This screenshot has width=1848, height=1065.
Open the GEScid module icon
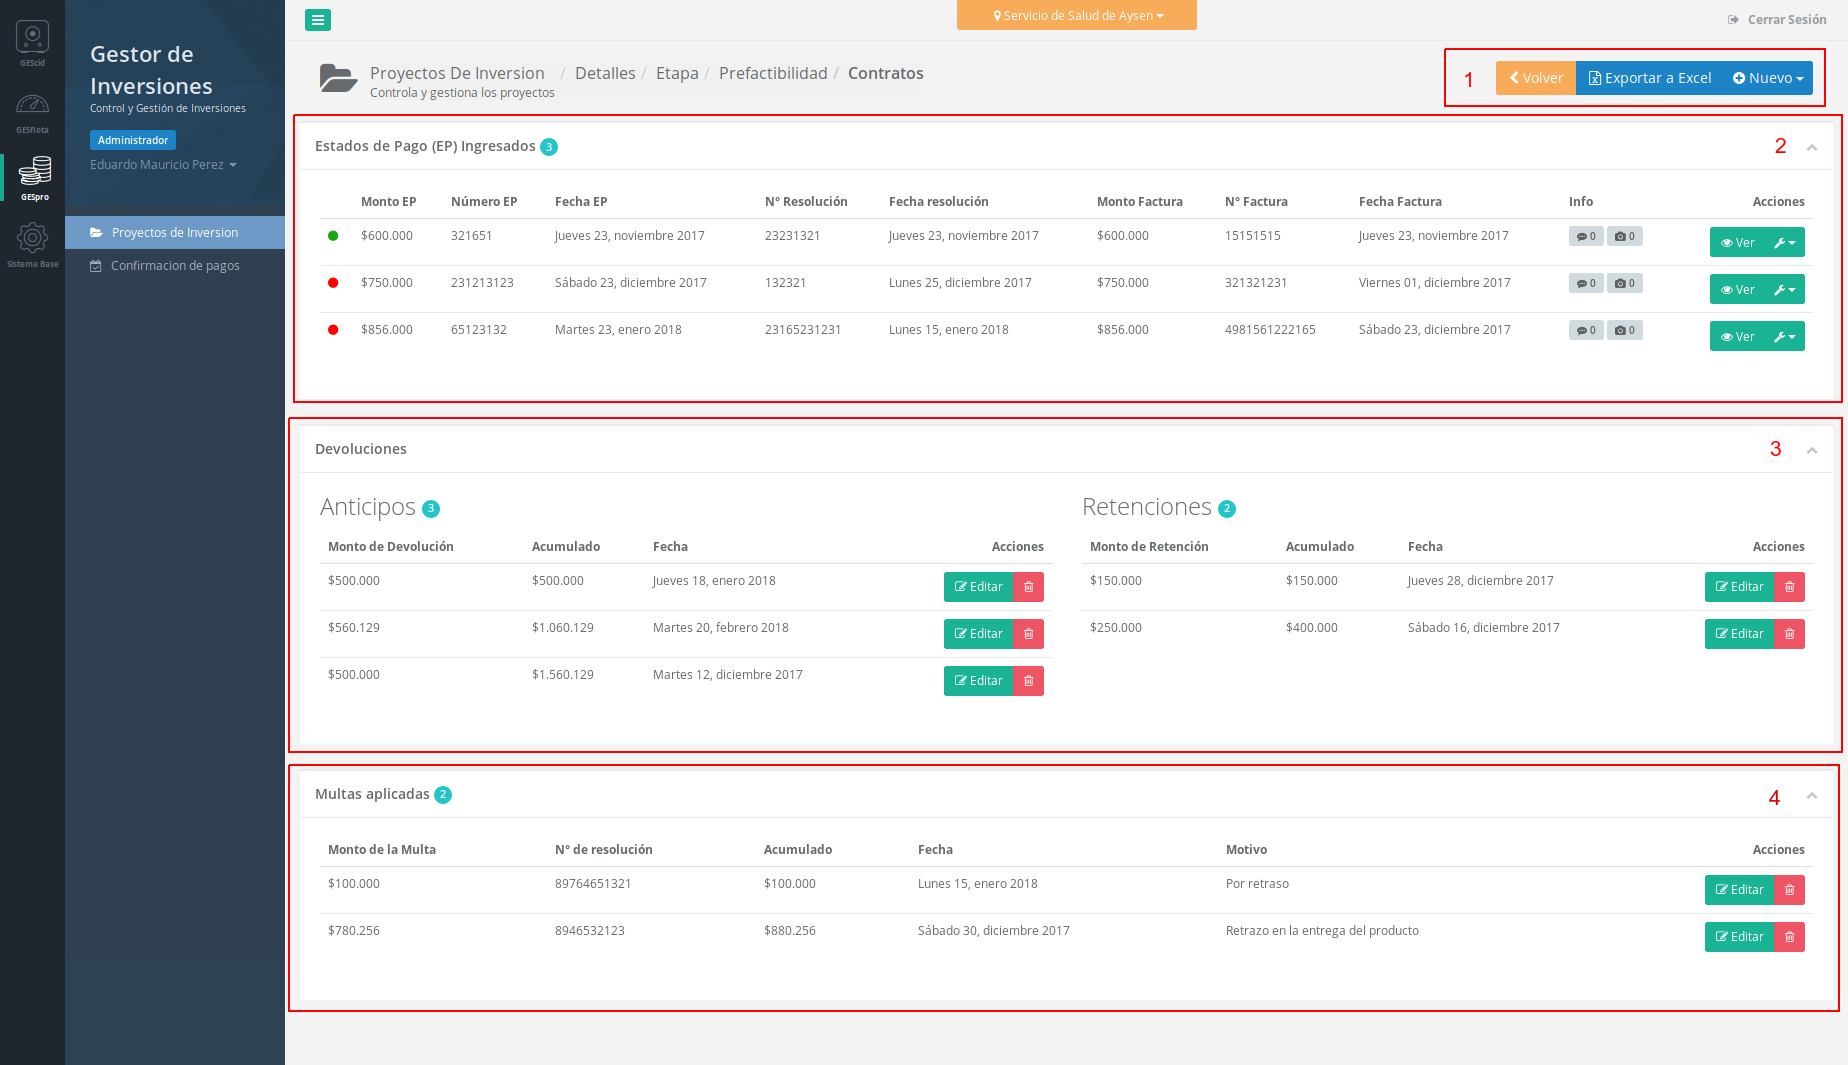click(32, 40)
